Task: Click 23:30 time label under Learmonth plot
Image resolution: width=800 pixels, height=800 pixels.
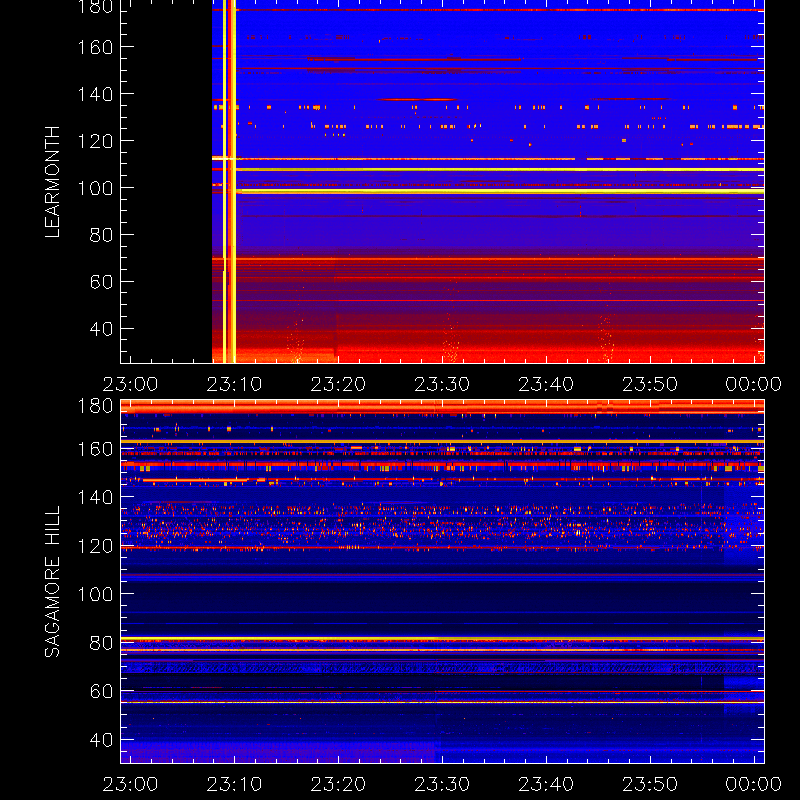Action: pyautogui.click(x=442, y=384)
